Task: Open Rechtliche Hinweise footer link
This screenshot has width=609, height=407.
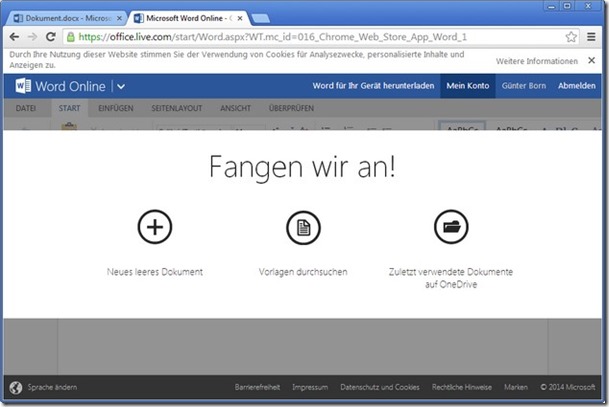Action: click(462, 387)
